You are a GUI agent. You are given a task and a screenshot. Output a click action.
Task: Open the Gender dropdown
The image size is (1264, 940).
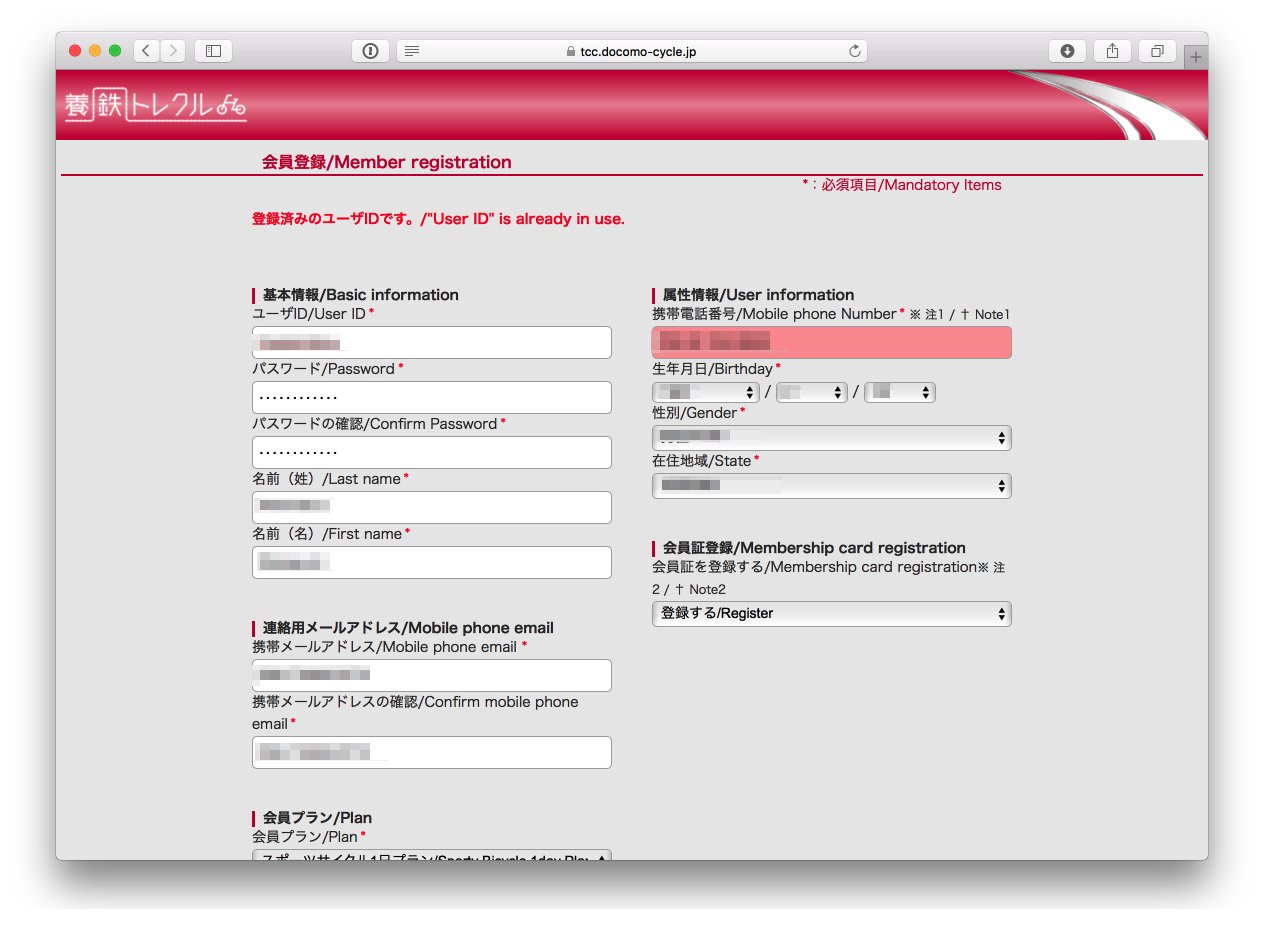831,438
